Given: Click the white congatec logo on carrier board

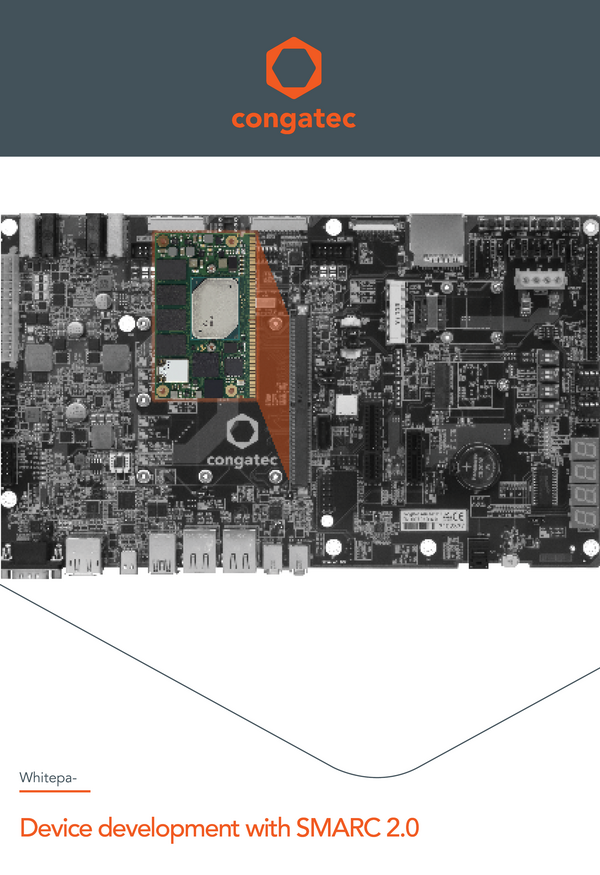Looking at the screenshot, I should coord(242,441).
